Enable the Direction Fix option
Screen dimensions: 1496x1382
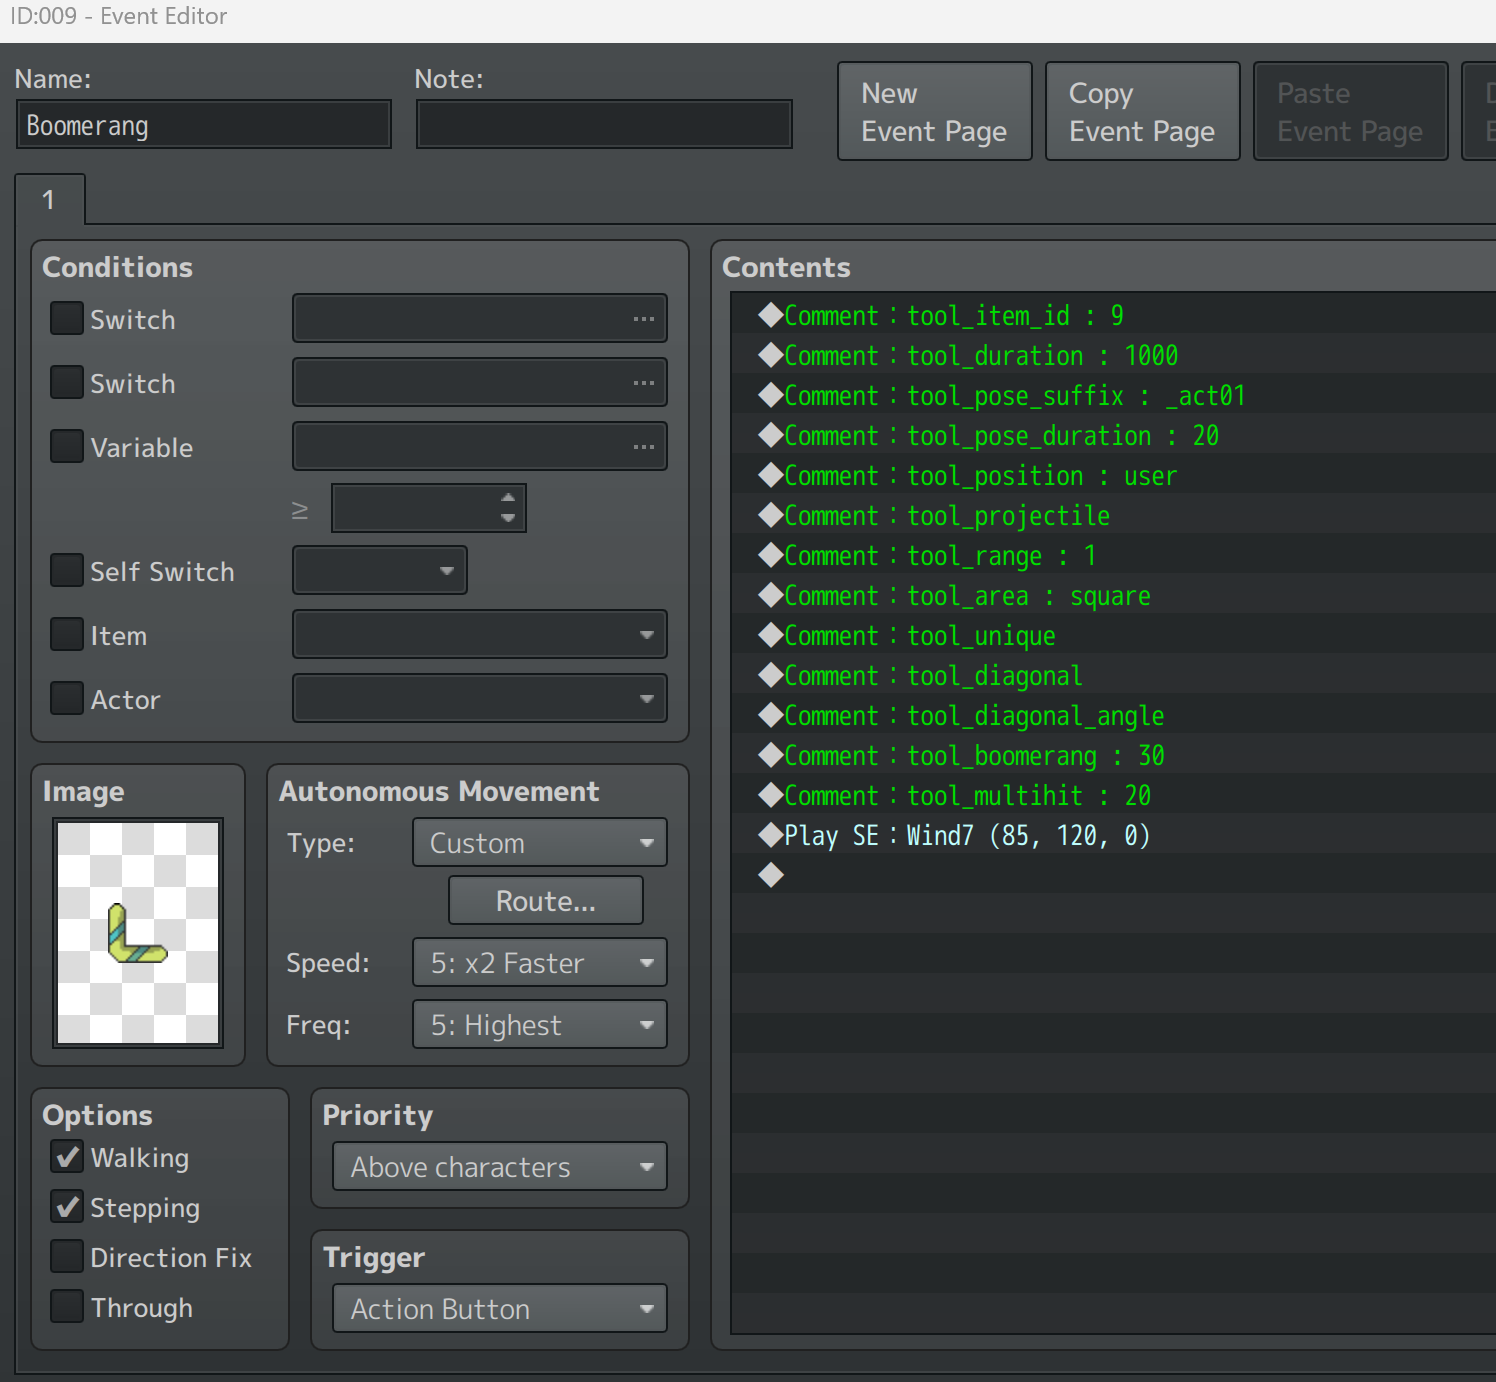(67, 1257)
